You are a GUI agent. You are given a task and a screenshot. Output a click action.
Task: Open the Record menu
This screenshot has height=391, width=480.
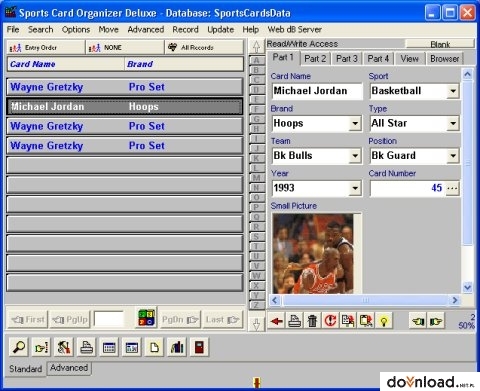pos(185,29)
